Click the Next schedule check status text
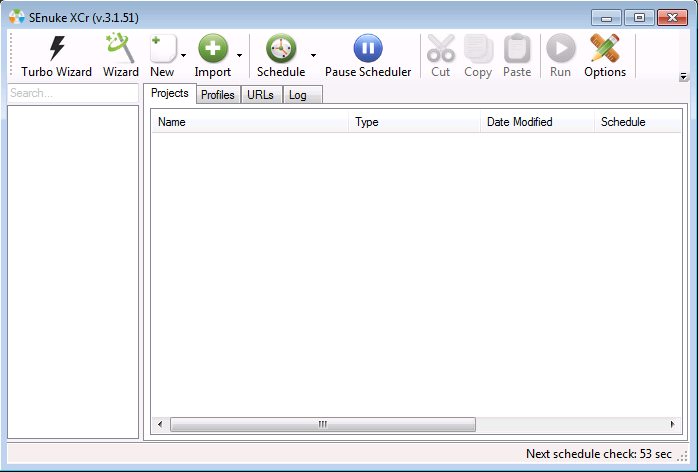The width and height of the screenshot is (698, 472). [599, 454]
